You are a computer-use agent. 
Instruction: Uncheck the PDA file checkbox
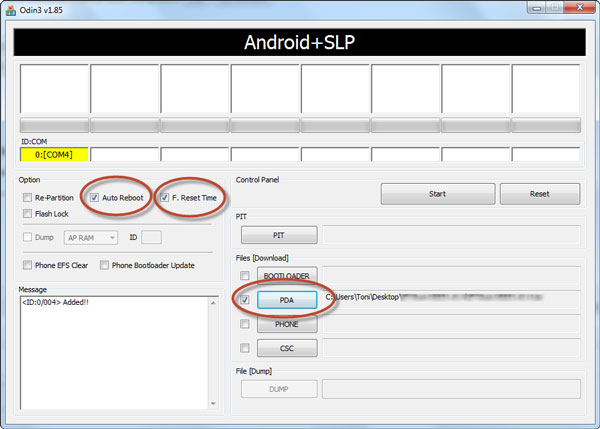click(x=245, y=299)
